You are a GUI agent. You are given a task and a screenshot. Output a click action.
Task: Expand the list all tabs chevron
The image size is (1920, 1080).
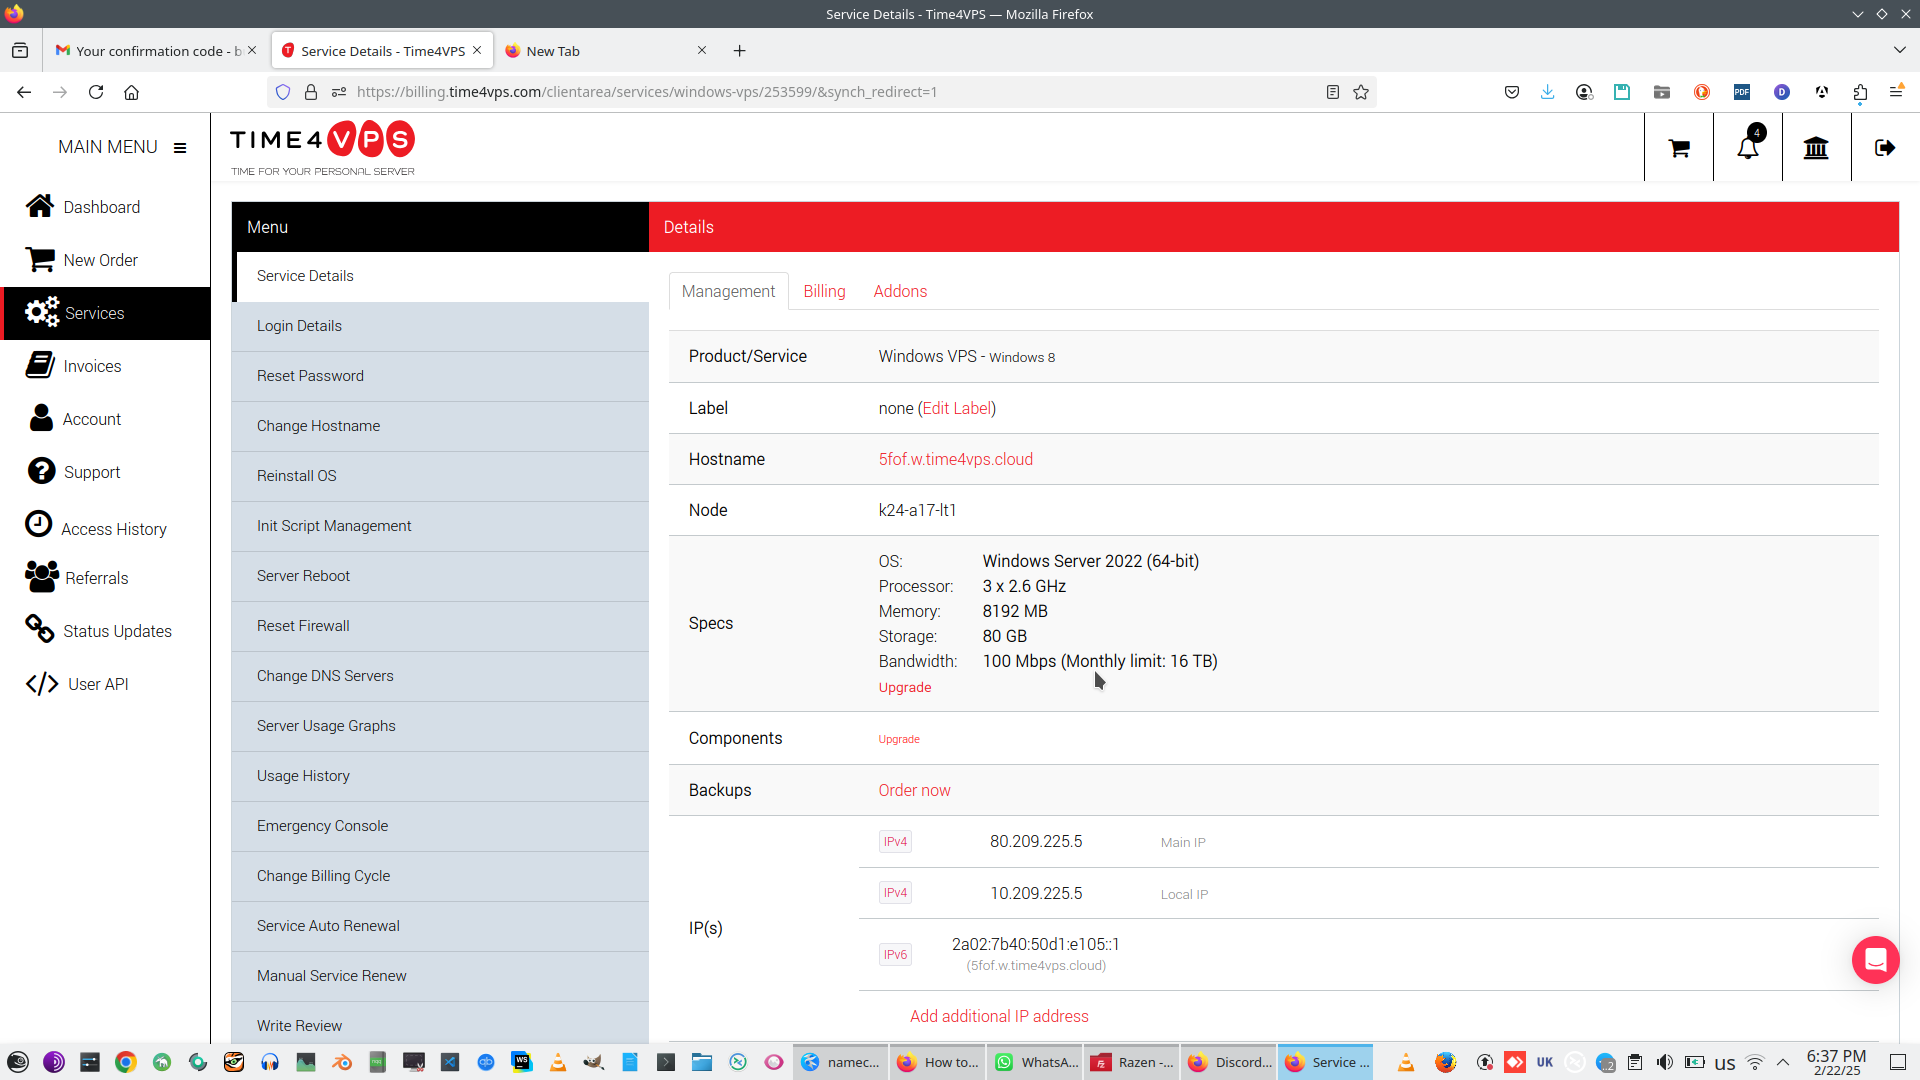1899,50
